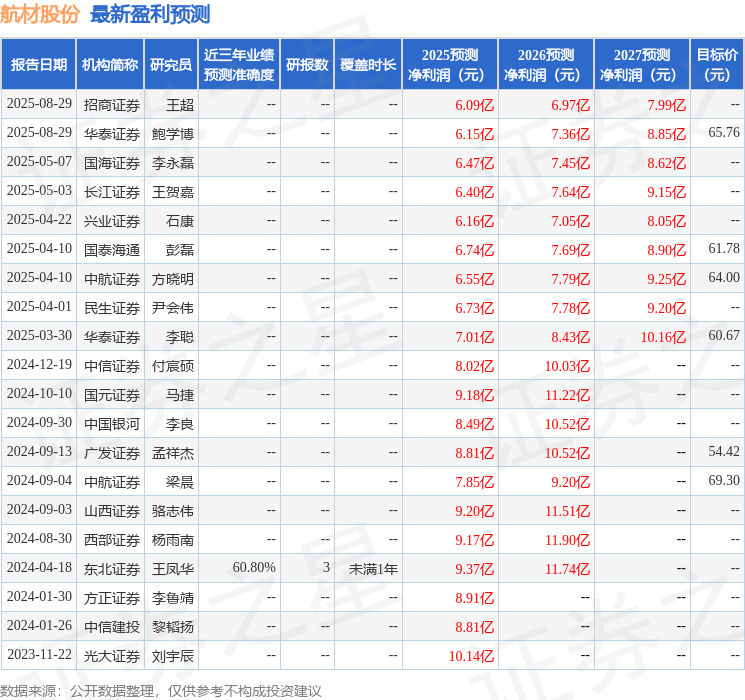Viewport: 745px width, 700px height.
Task: Click the 目标价 column header
Action: (x=717, y=65)
